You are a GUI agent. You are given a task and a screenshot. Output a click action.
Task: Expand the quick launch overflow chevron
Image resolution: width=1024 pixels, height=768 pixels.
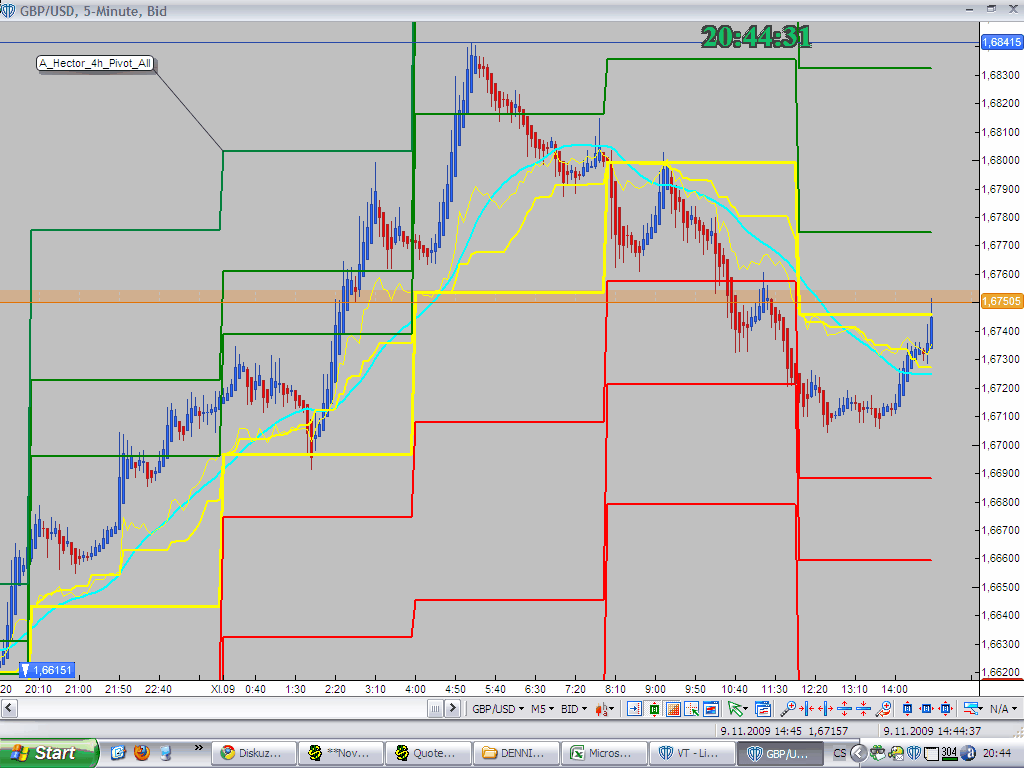pyautogui.click(x=199, y=748)
